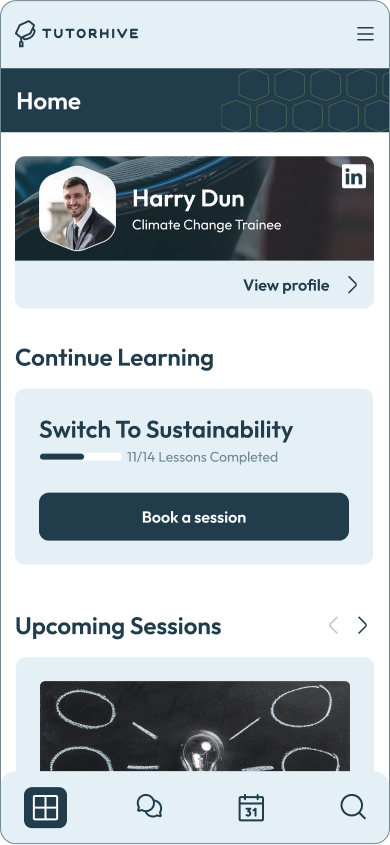
Task: Click the Upcoming Sessions heading
Action: click(118, 626)
